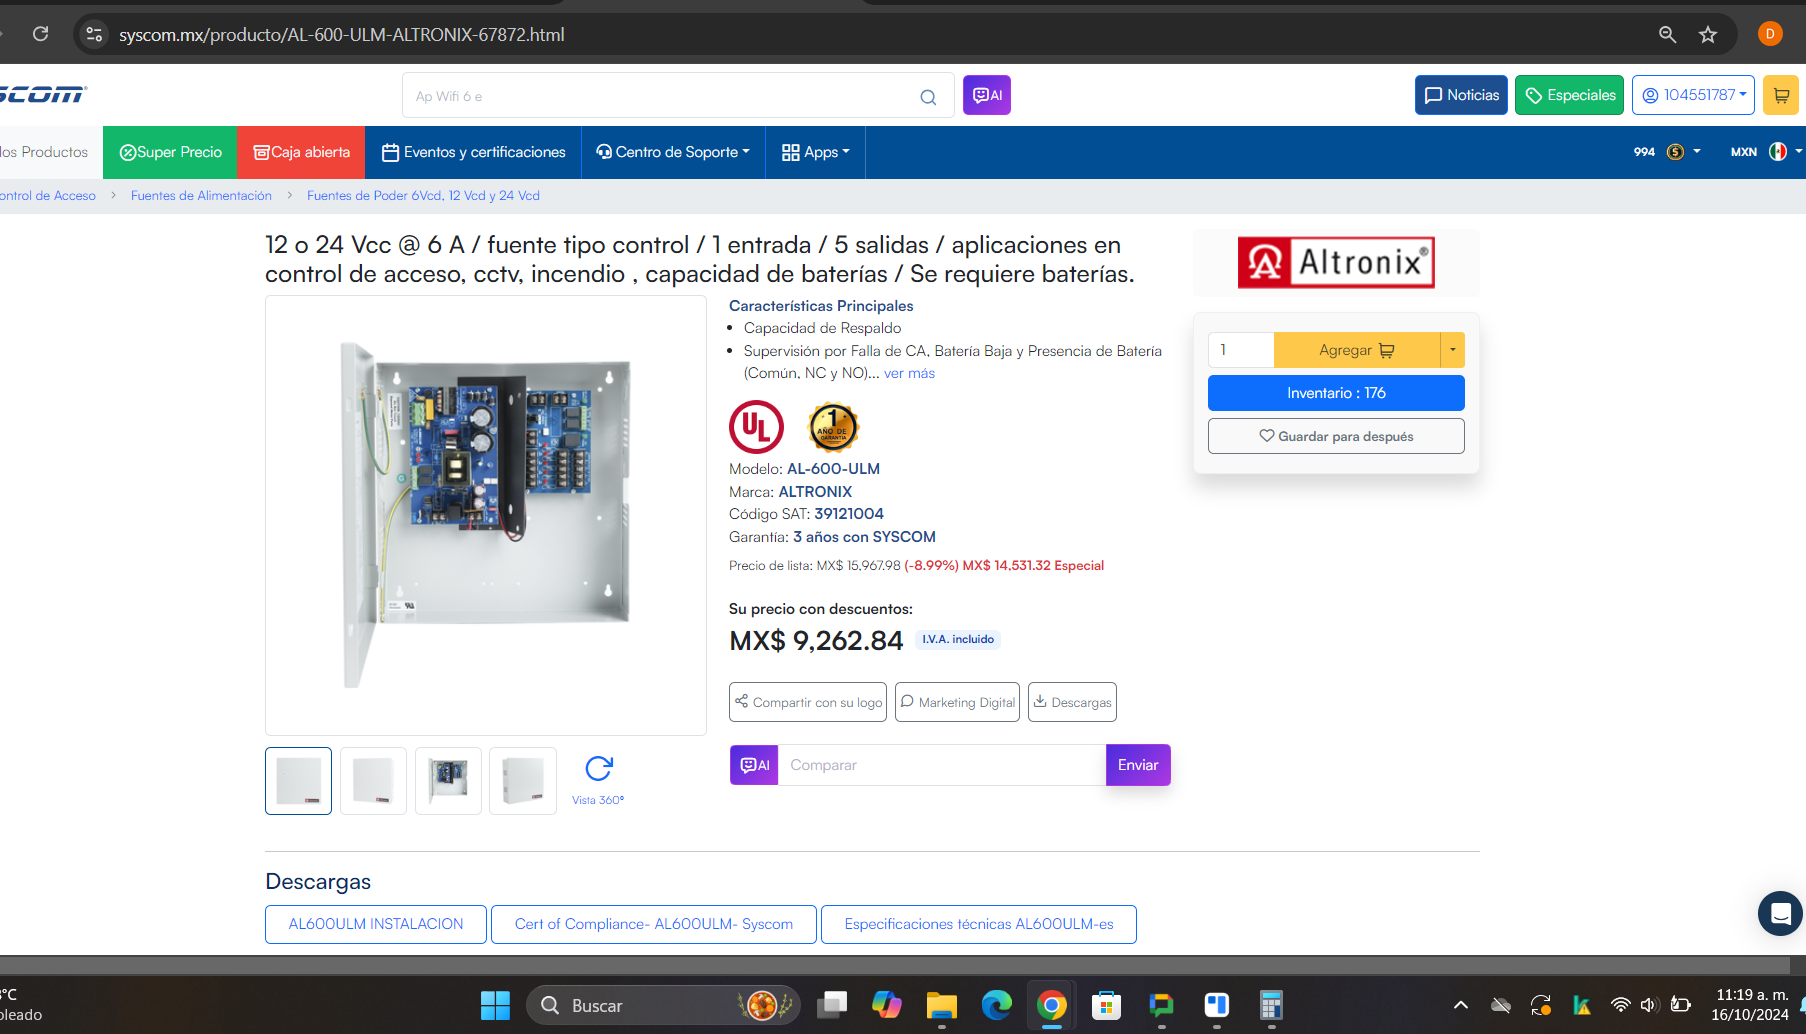Viewport: 1806px width, 1034px height.
Task: Open Fuentes de Alimentación breadcrumb
Action: click(201, 196)
